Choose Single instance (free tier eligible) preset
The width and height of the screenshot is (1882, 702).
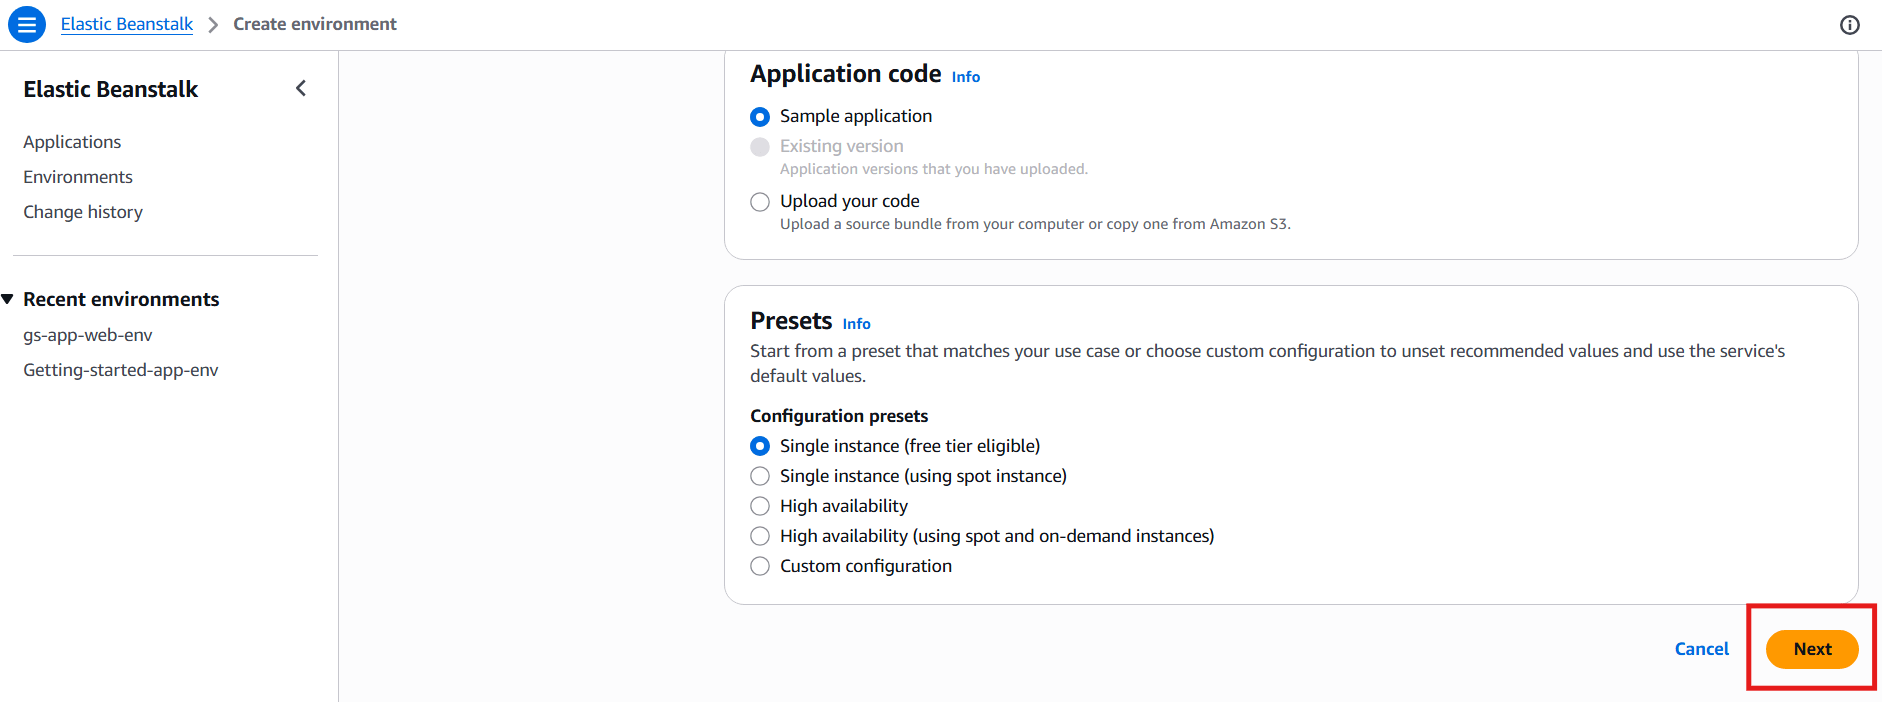[x=760, y=446]
